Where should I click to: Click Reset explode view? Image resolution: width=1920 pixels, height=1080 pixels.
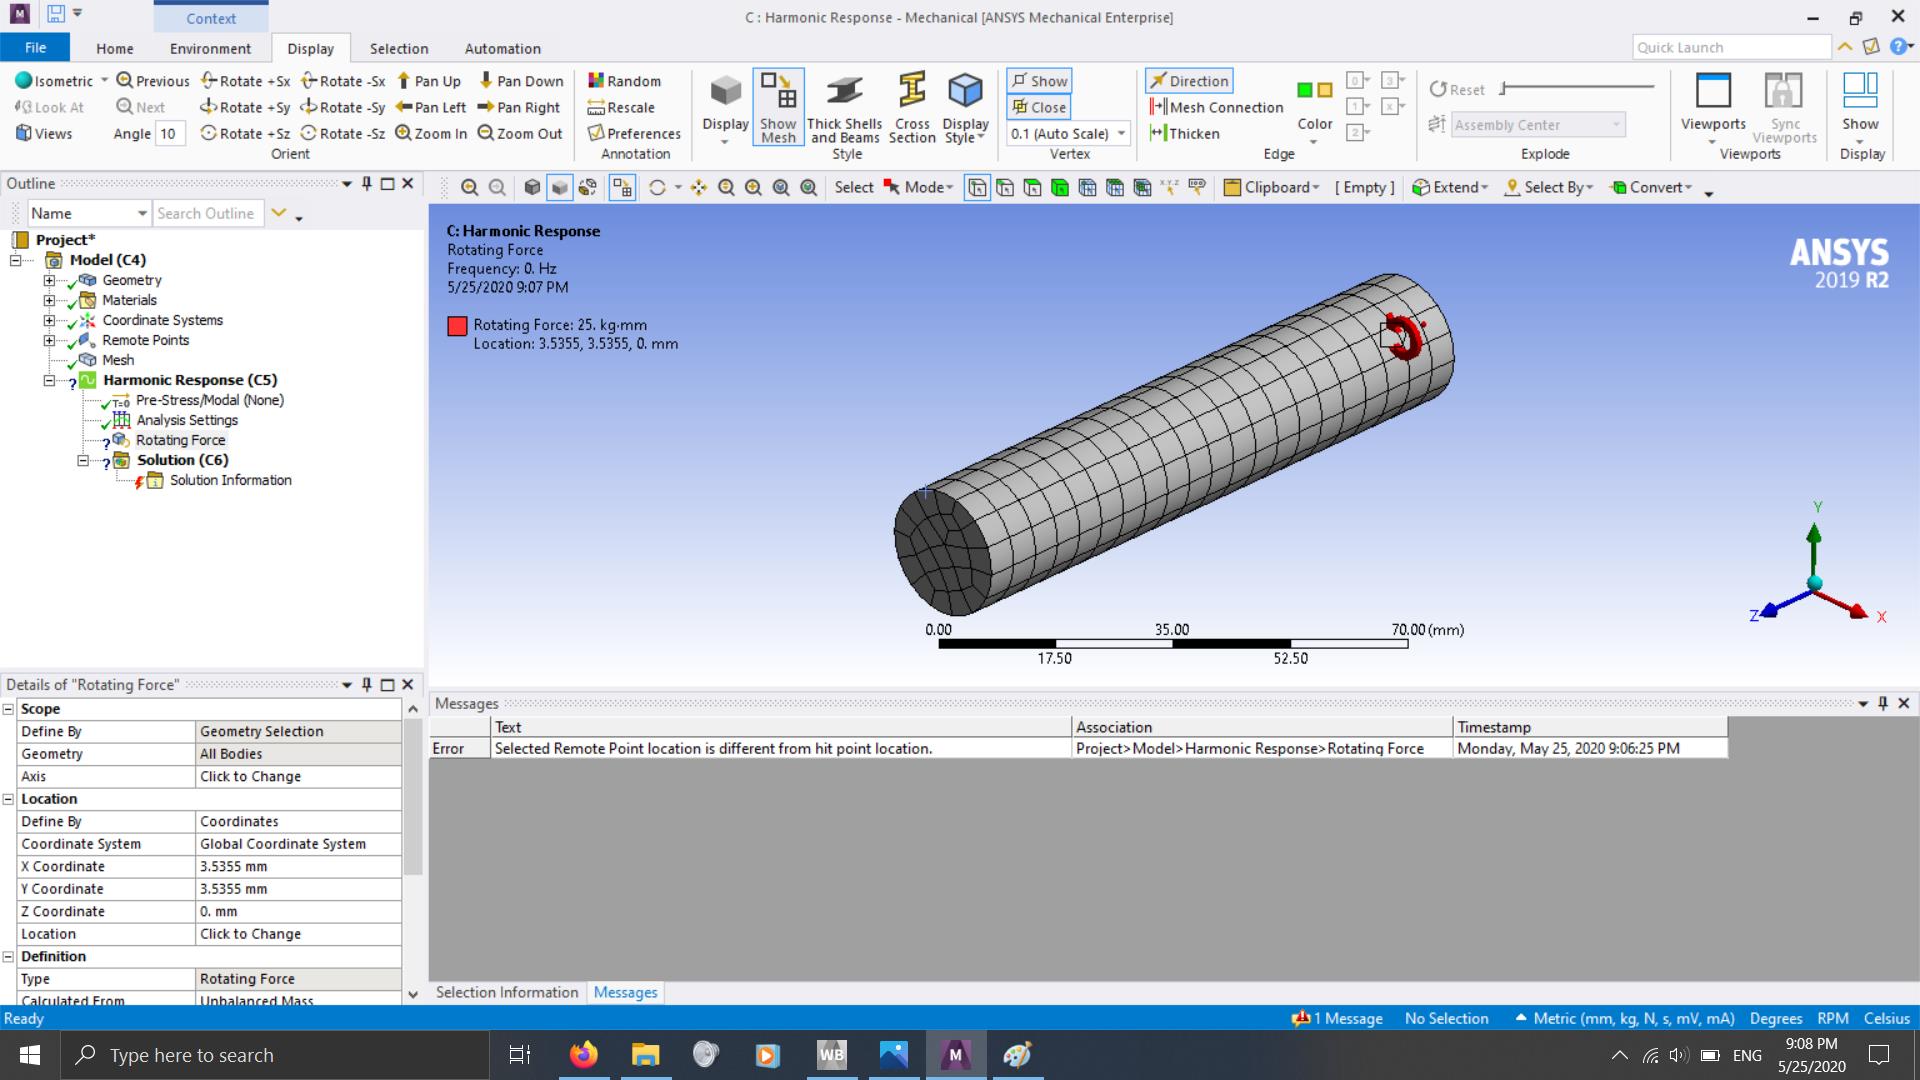click(x=1457, y=89)
